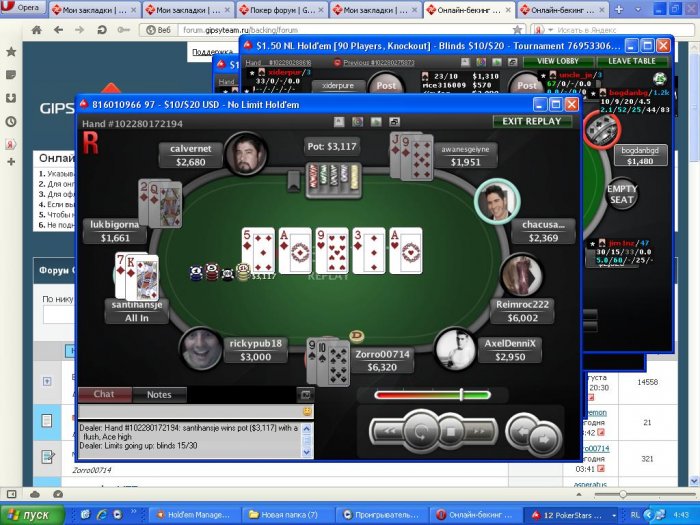
Task: Click Windows пуск Start button
Action: coord(32,515)
